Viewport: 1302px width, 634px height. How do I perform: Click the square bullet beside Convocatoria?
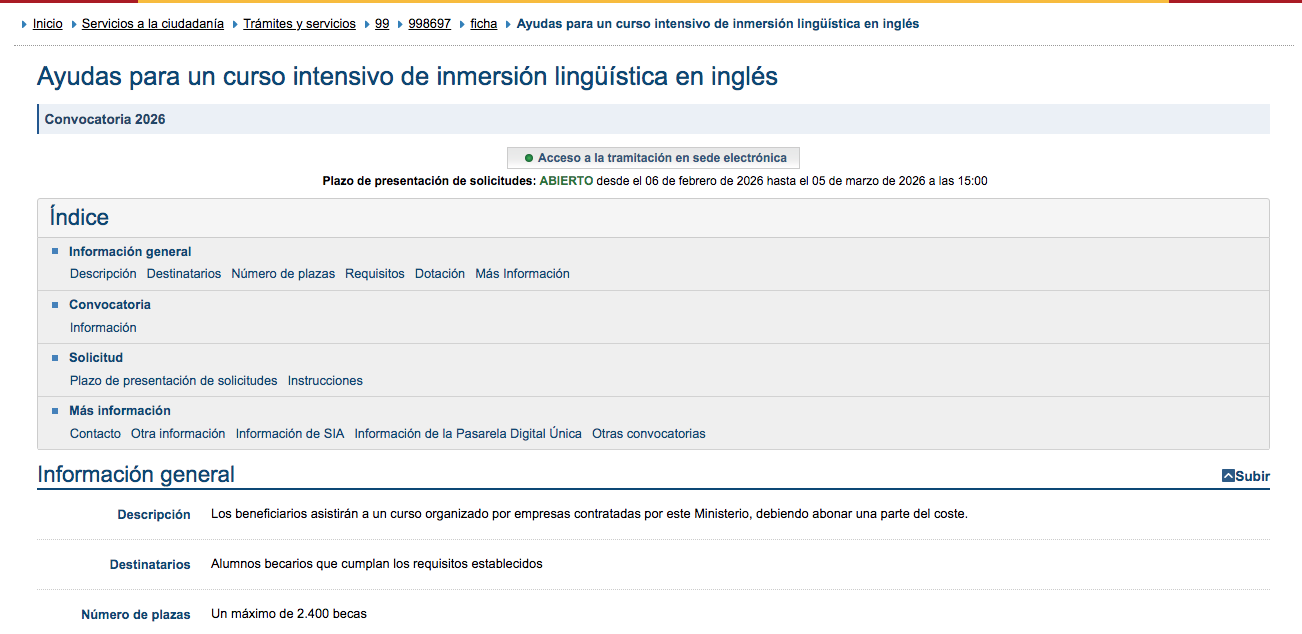tap(54, 304)
